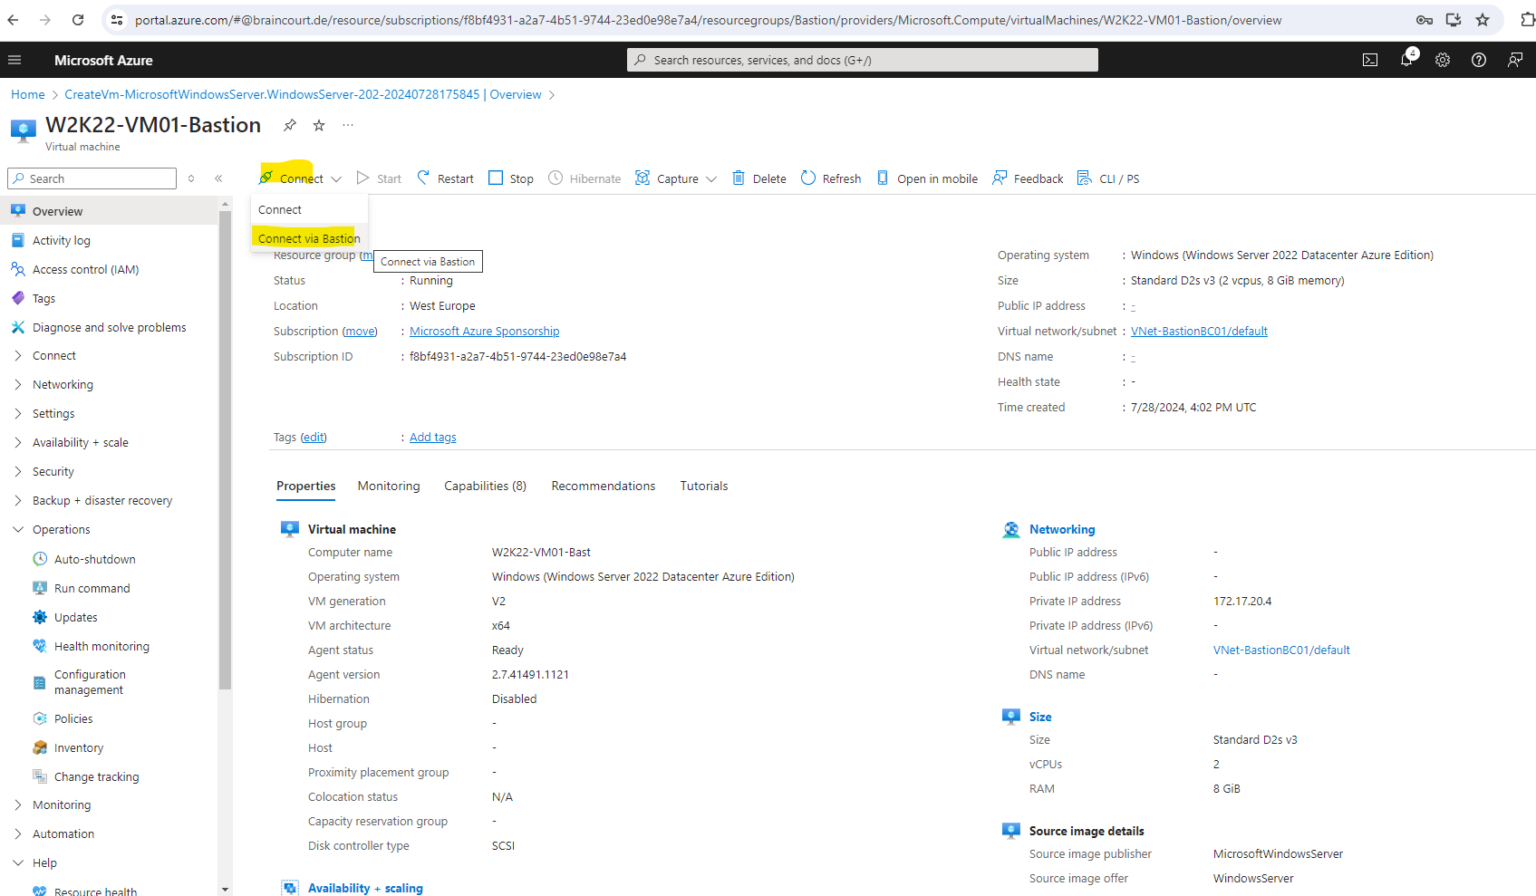
Task: Restart the virtual machine from the toolbar
Action: tap(445, 178)
